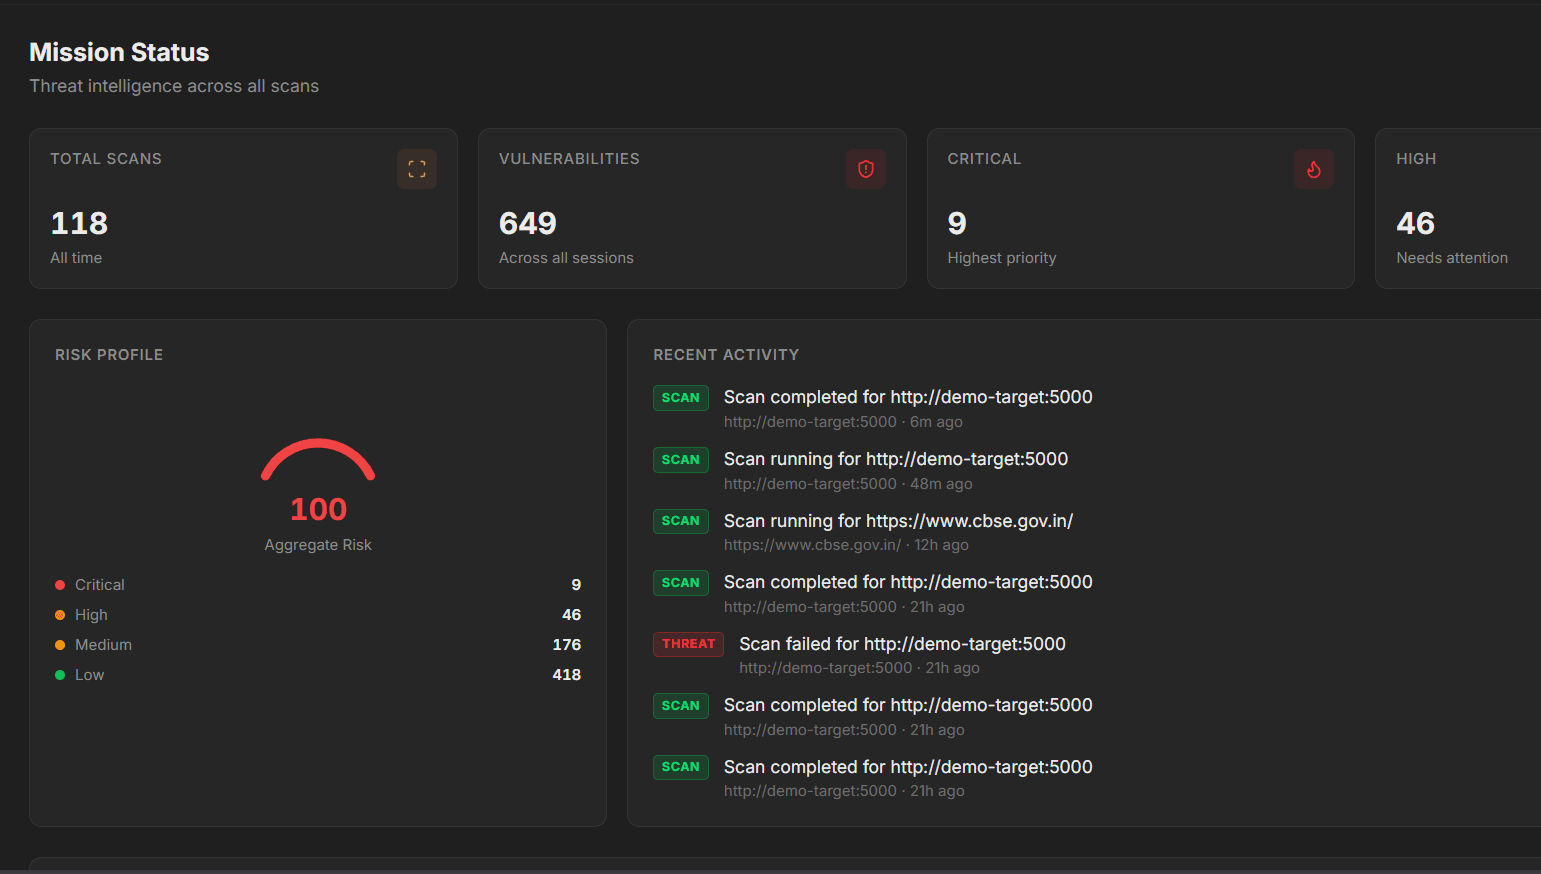The width and height of the screenshot is (1541, 874).
Task: Click the orange High legend dot
Action: tap(60, 615)
